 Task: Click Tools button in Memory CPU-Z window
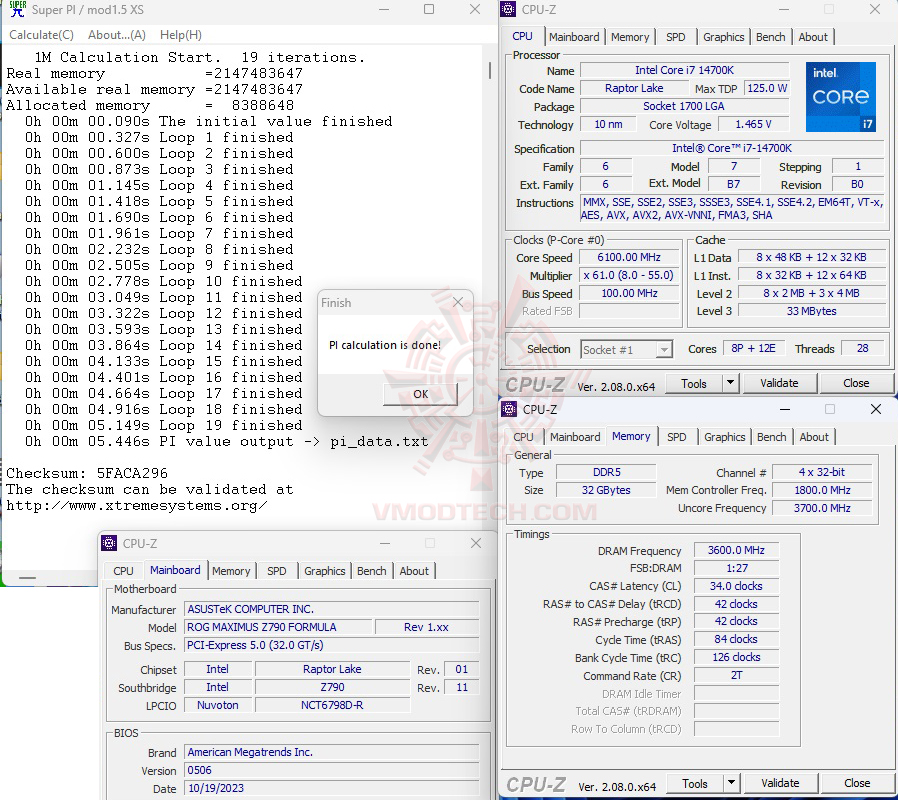(x=695, y=783)
